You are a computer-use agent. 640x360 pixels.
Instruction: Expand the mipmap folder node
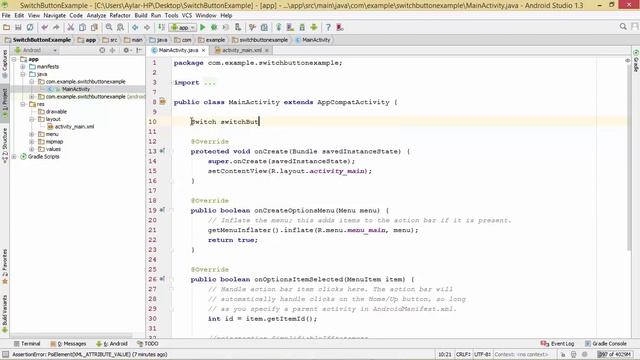(x=32, y=142)
